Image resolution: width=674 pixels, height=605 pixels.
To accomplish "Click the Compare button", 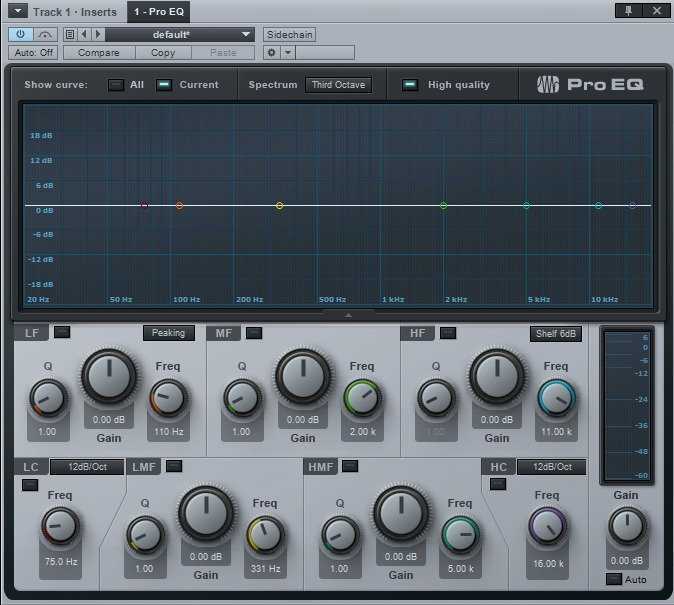I will pos(99,52).
